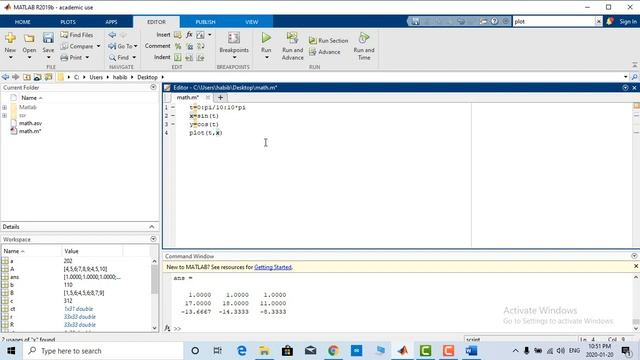Click the notification bell icon
The image size is (640, 360).
[610, 21]
